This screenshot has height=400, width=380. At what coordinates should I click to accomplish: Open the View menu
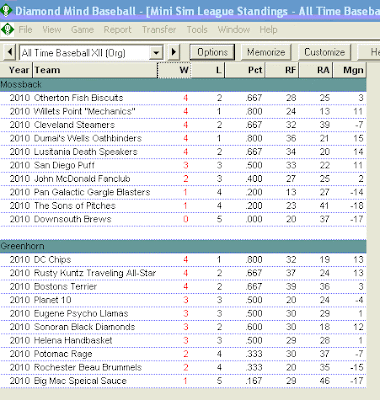tap(52, 30)
